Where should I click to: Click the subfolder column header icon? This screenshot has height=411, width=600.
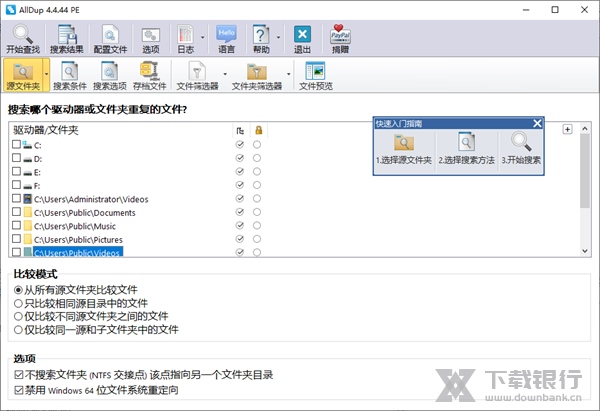pyautogui.click(x=240, y=130)
